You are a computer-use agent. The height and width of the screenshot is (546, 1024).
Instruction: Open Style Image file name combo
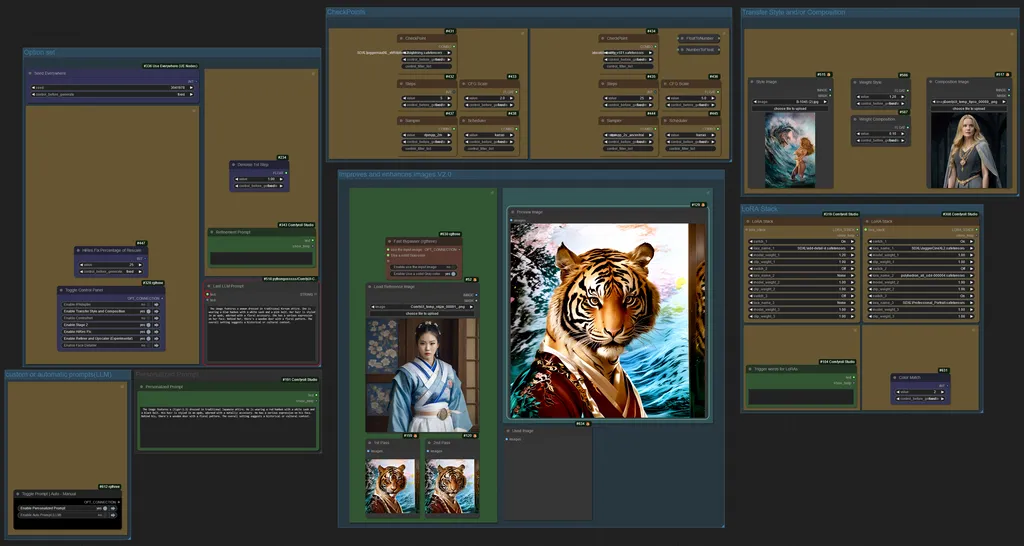coord(790,102)
